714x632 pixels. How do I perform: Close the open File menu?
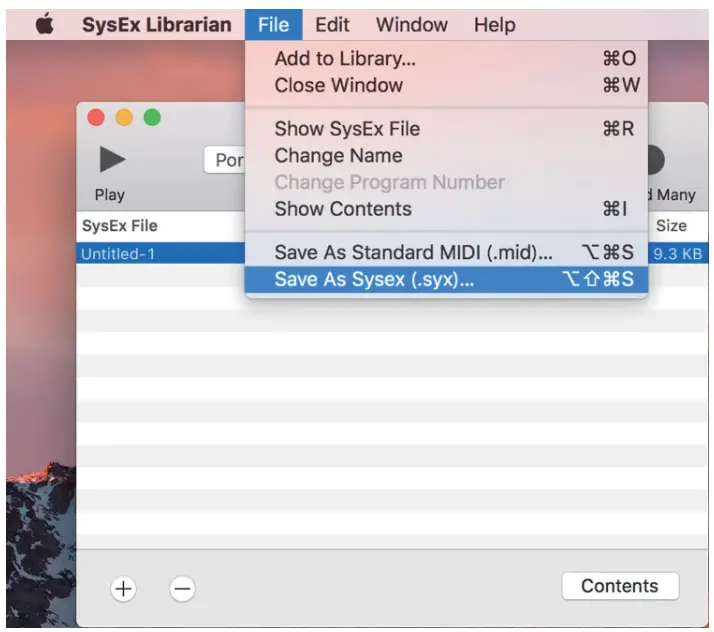tap(273, 25)
